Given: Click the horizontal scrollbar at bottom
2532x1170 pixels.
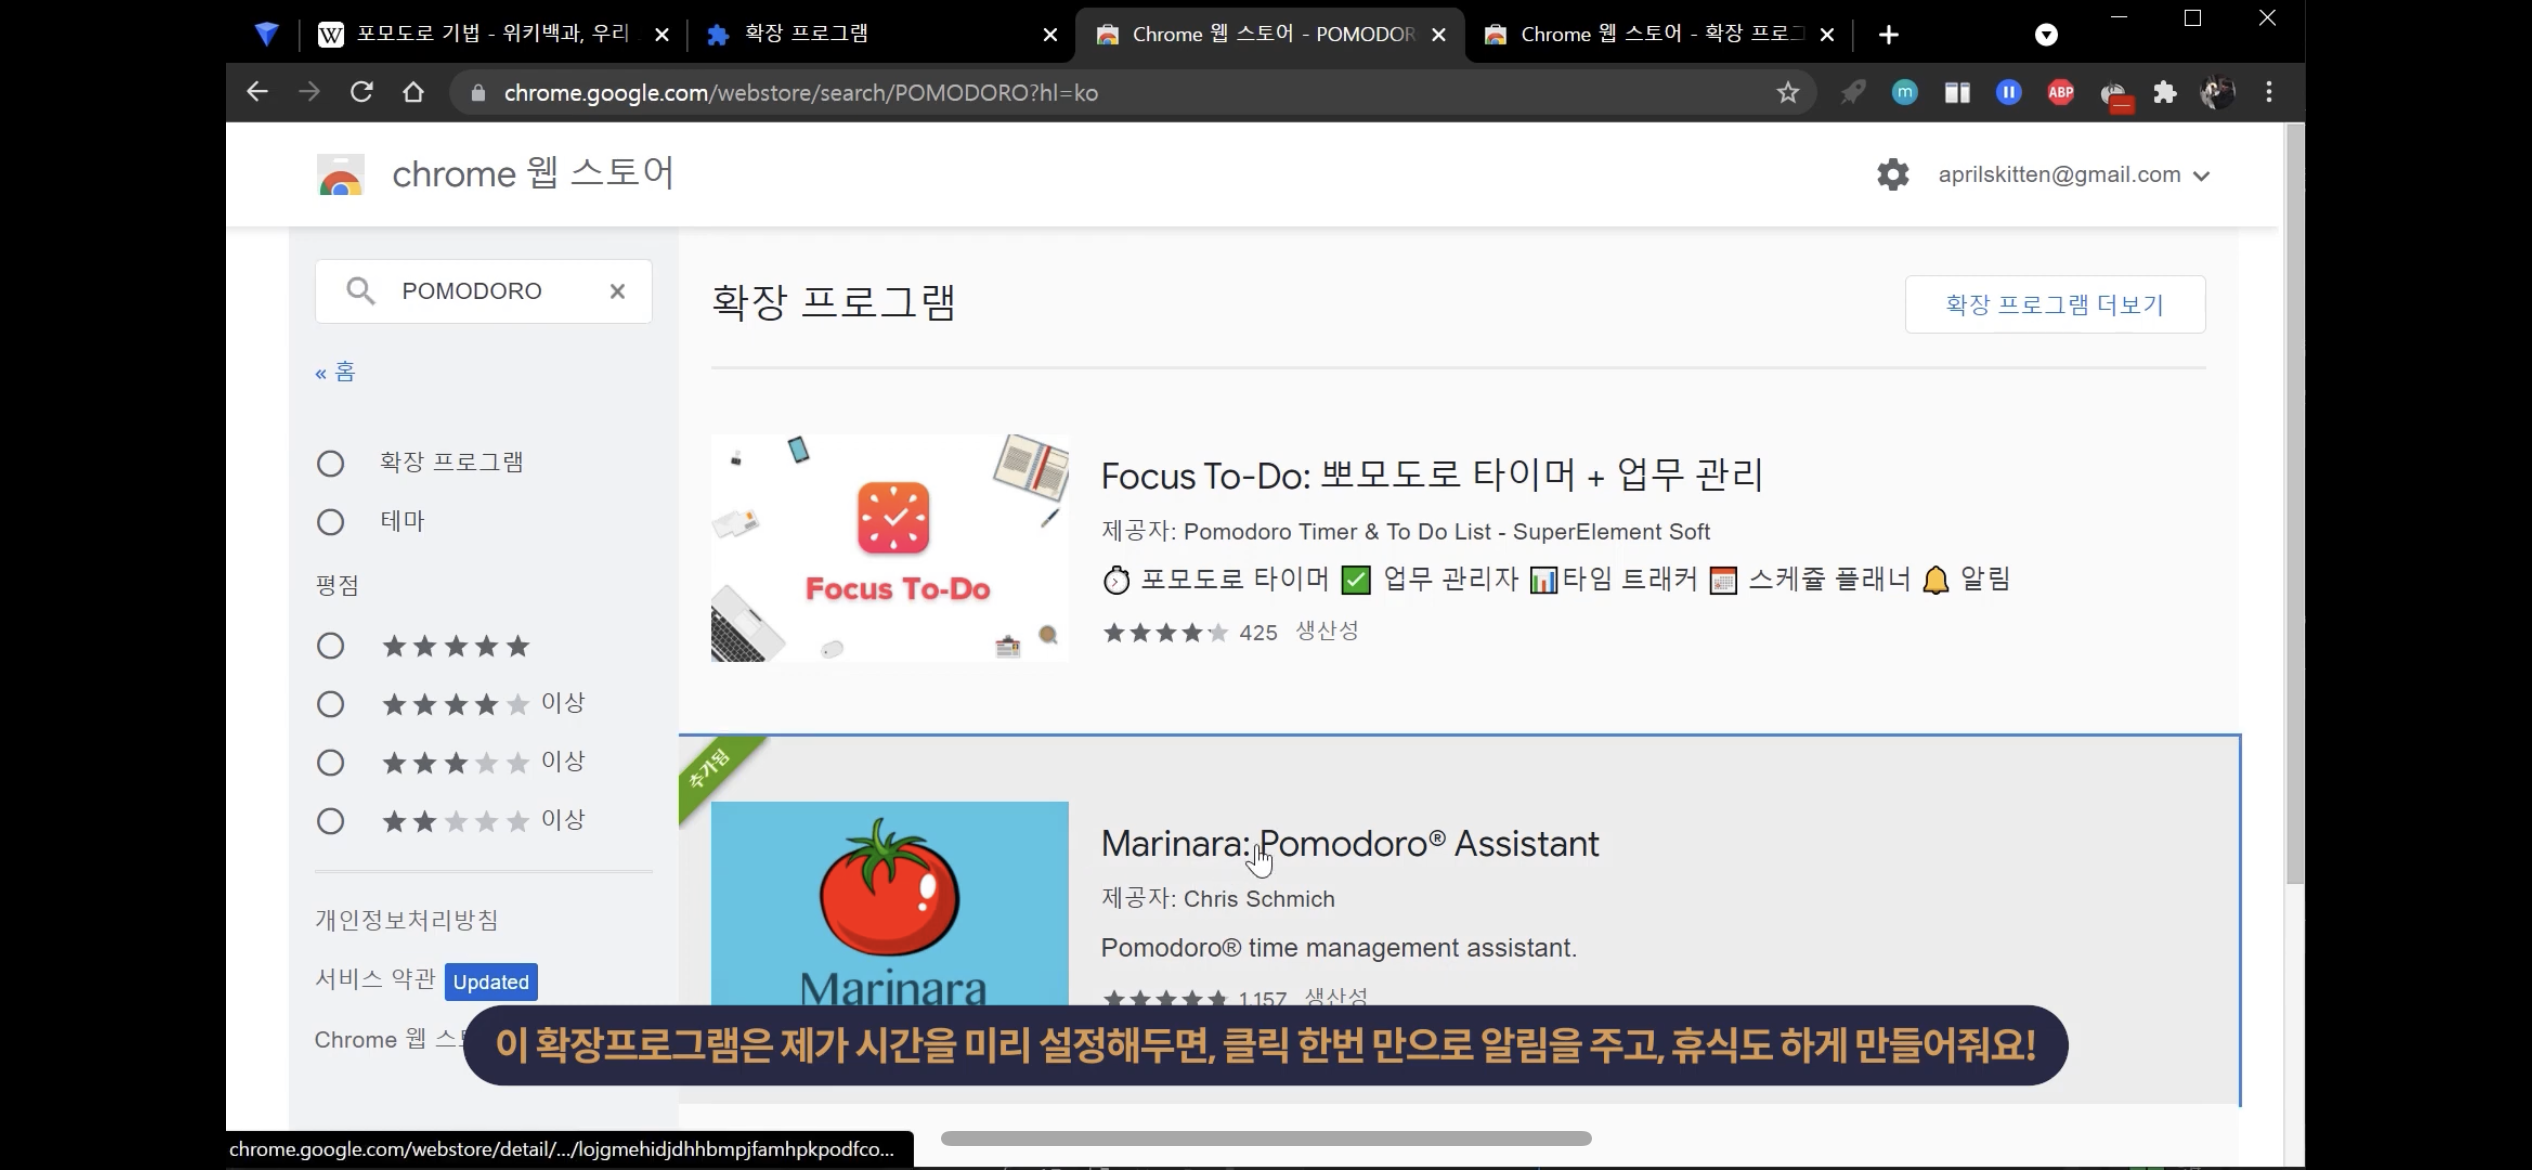Looking at the screenshot, I should click(1266, 1138).
